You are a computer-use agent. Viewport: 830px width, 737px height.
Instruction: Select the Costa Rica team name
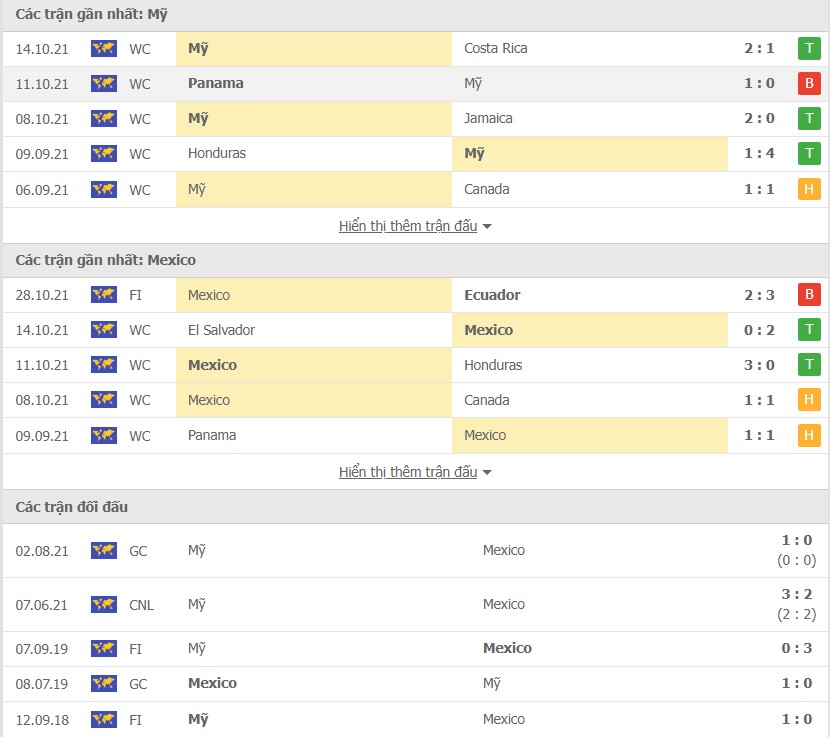[495, 49]
